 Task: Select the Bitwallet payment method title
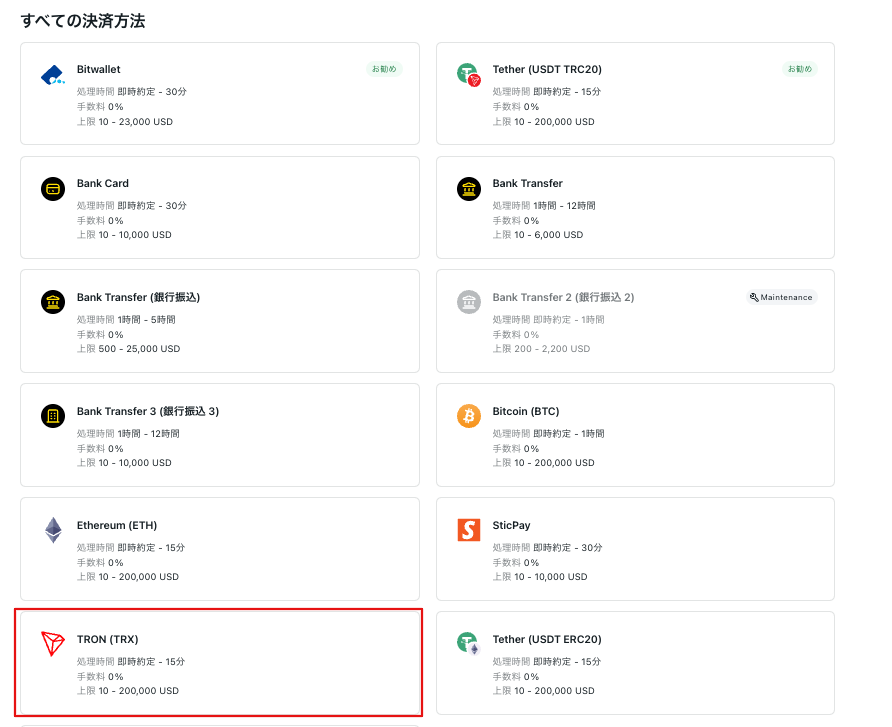(98, 69)
